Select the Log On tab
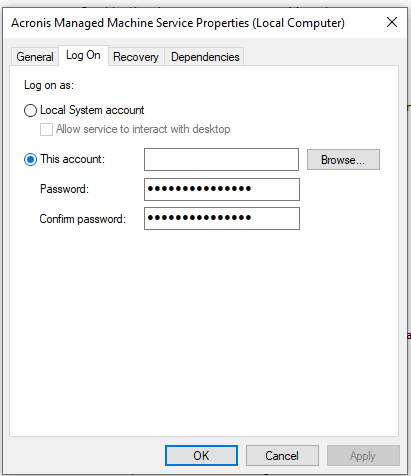 pos(83,55)
